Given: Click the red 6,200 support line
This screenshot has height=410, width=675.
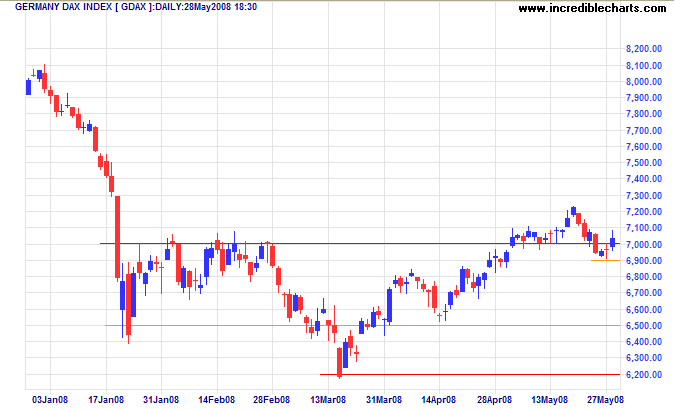Looking at the screenshot, I should pos(470,374).
